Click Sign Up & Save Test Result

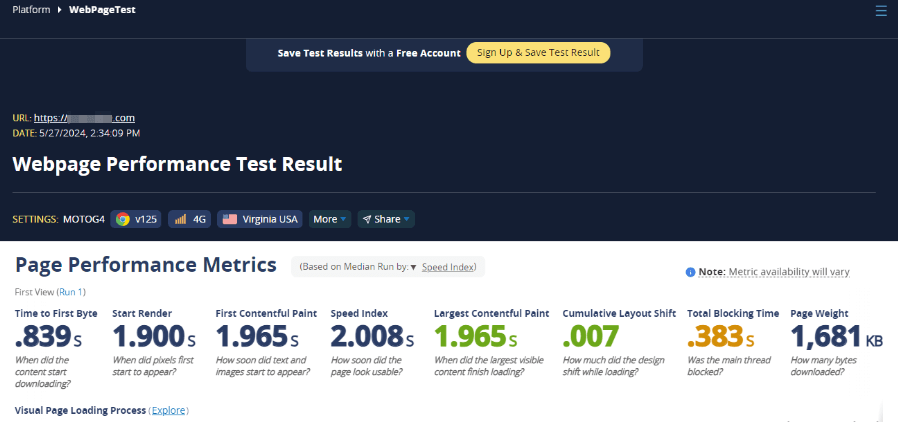[538, 53]
